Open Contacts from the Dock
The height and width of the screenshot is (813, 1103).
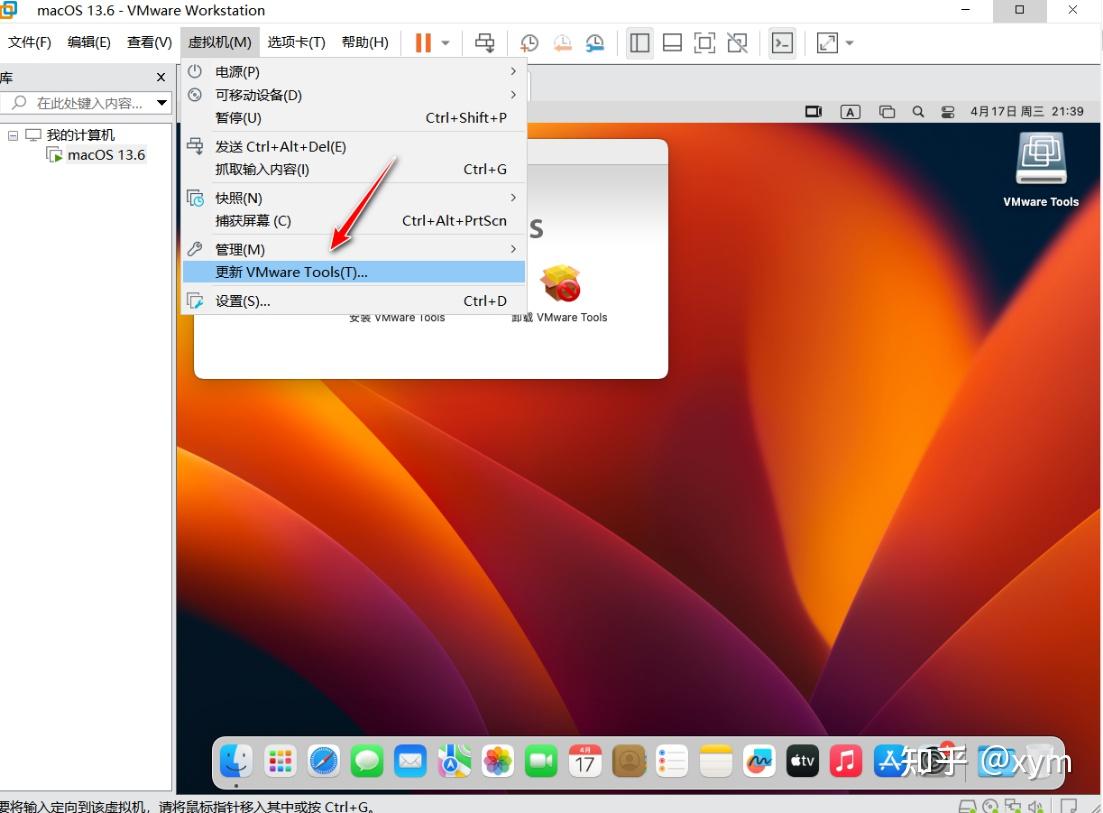pyautogui.click(x=629, y=762)
